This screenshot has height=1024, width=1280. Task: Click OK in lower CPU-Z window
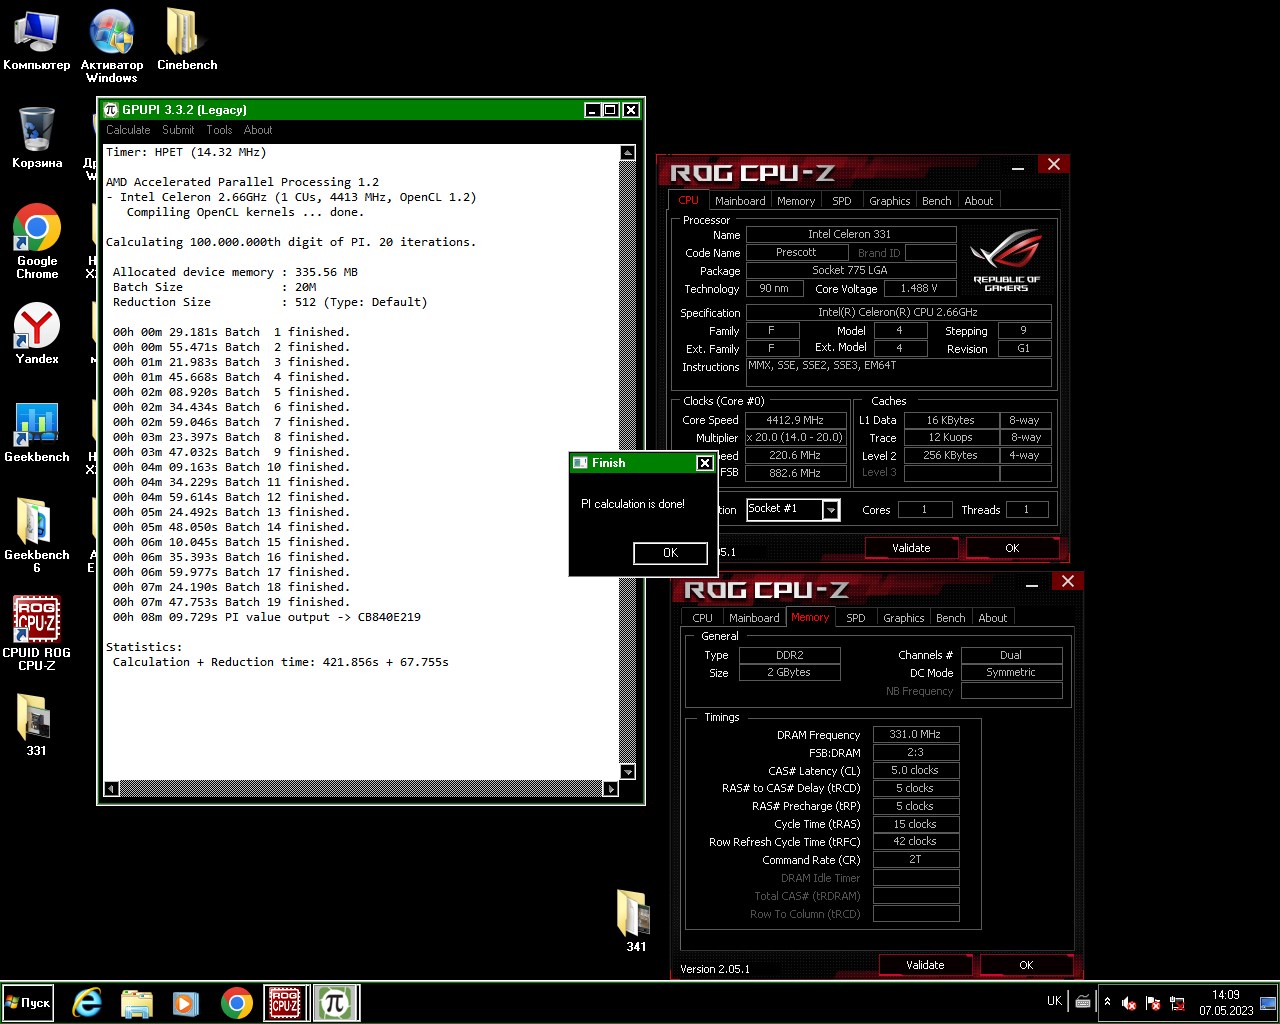tap(1026, 965)
